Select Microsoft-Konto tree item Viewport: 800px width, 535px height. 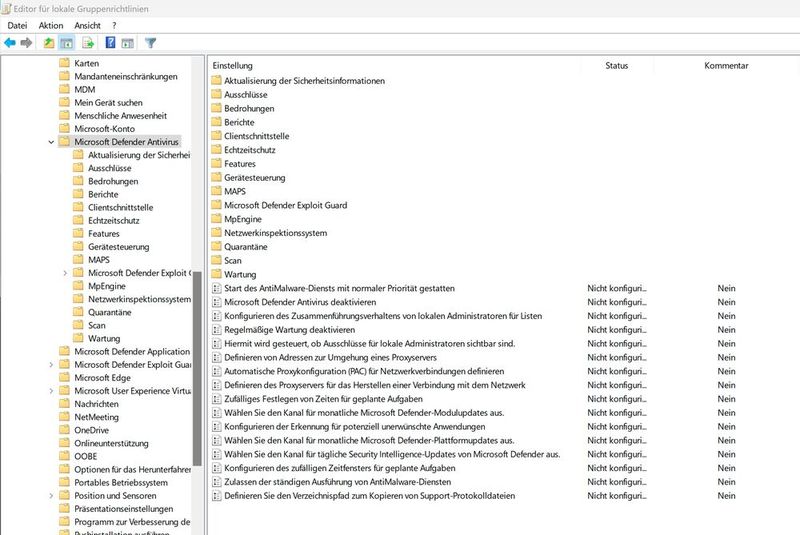[x=105, y=129]
